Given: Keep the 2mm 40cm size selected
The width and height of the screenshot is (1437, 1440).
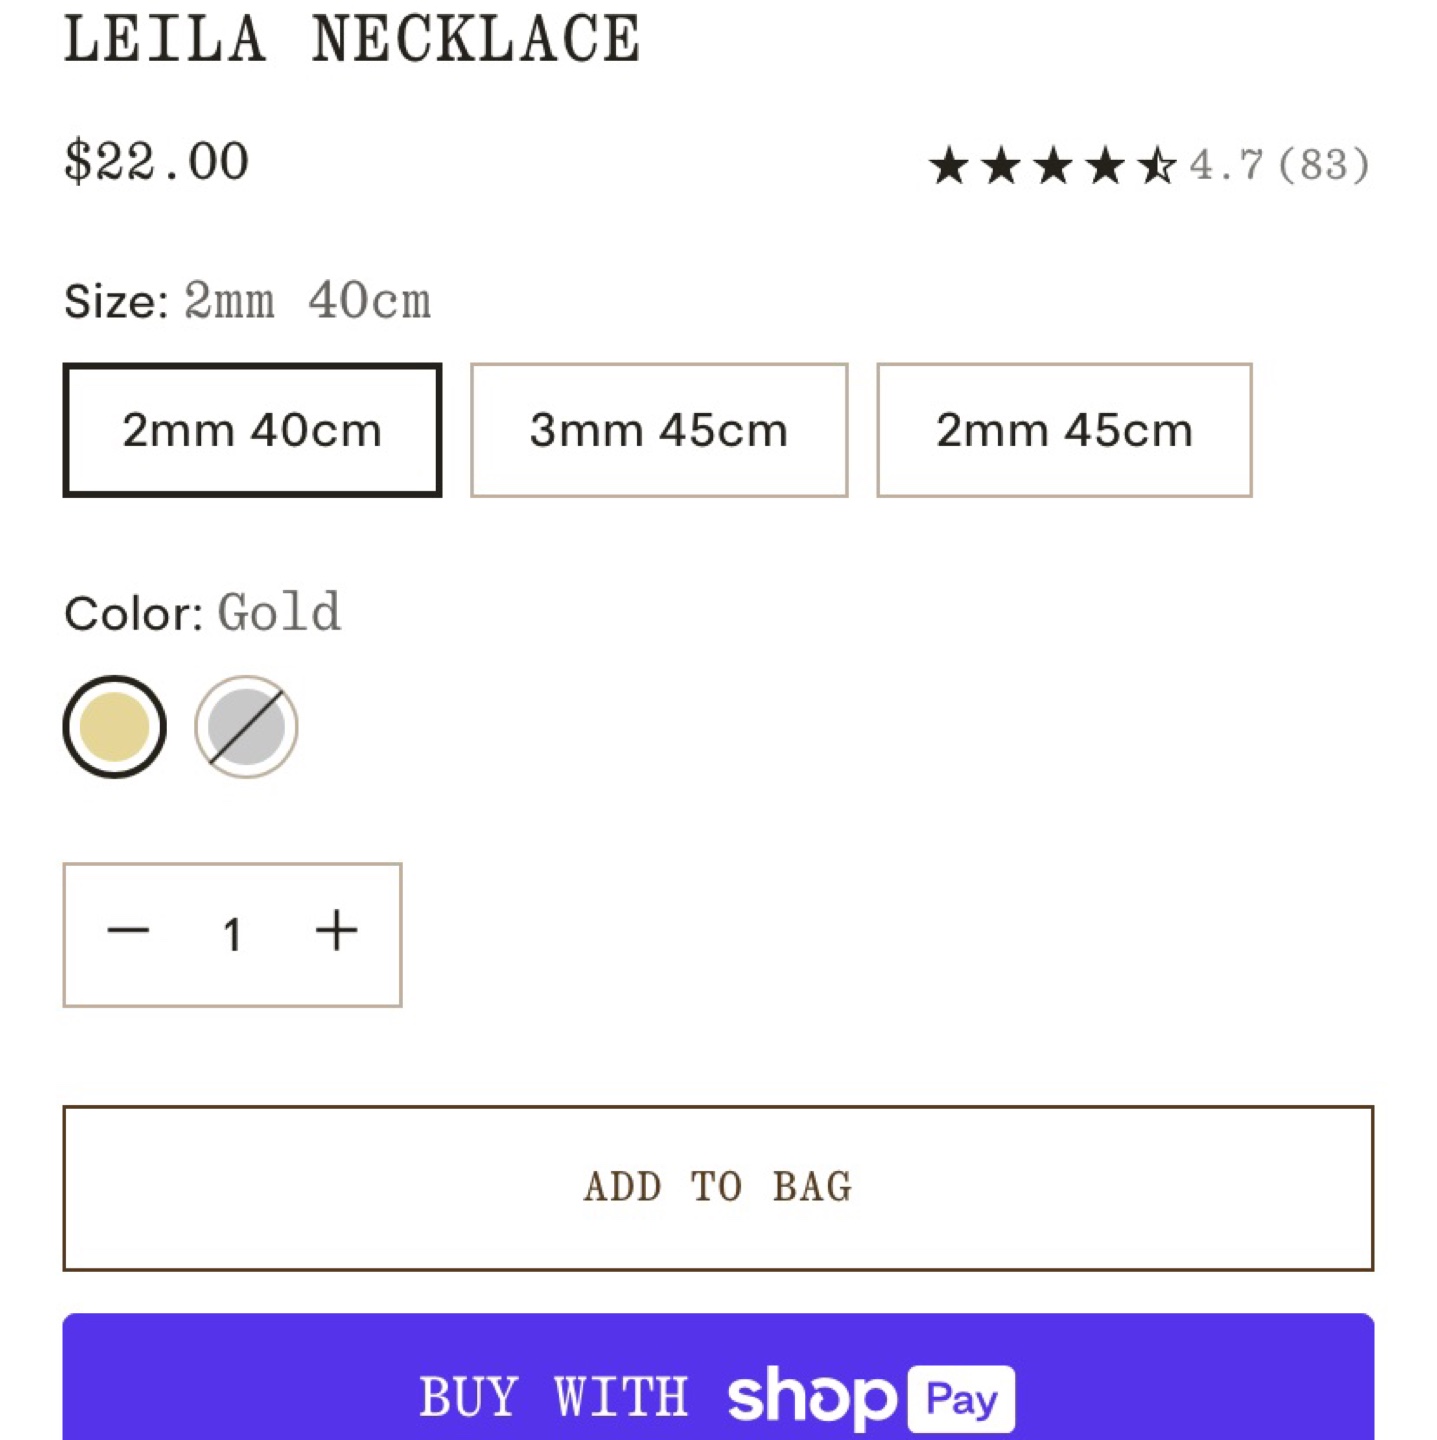Looking at the screenshot, I should coord(251,428).
